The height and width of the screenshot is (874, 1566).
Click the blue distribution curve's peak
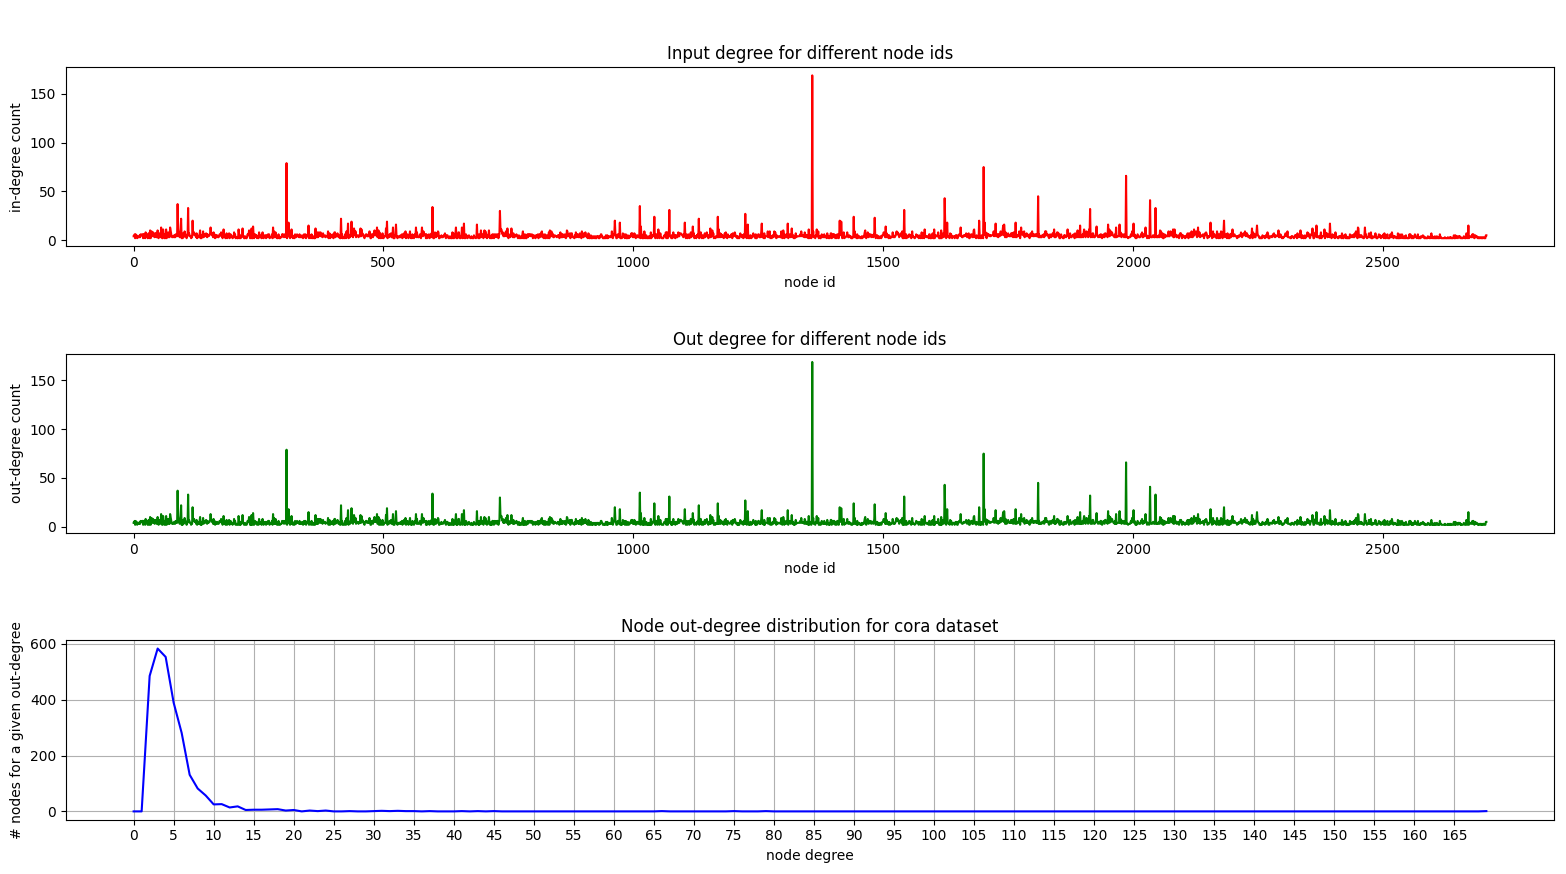point(158,649)
